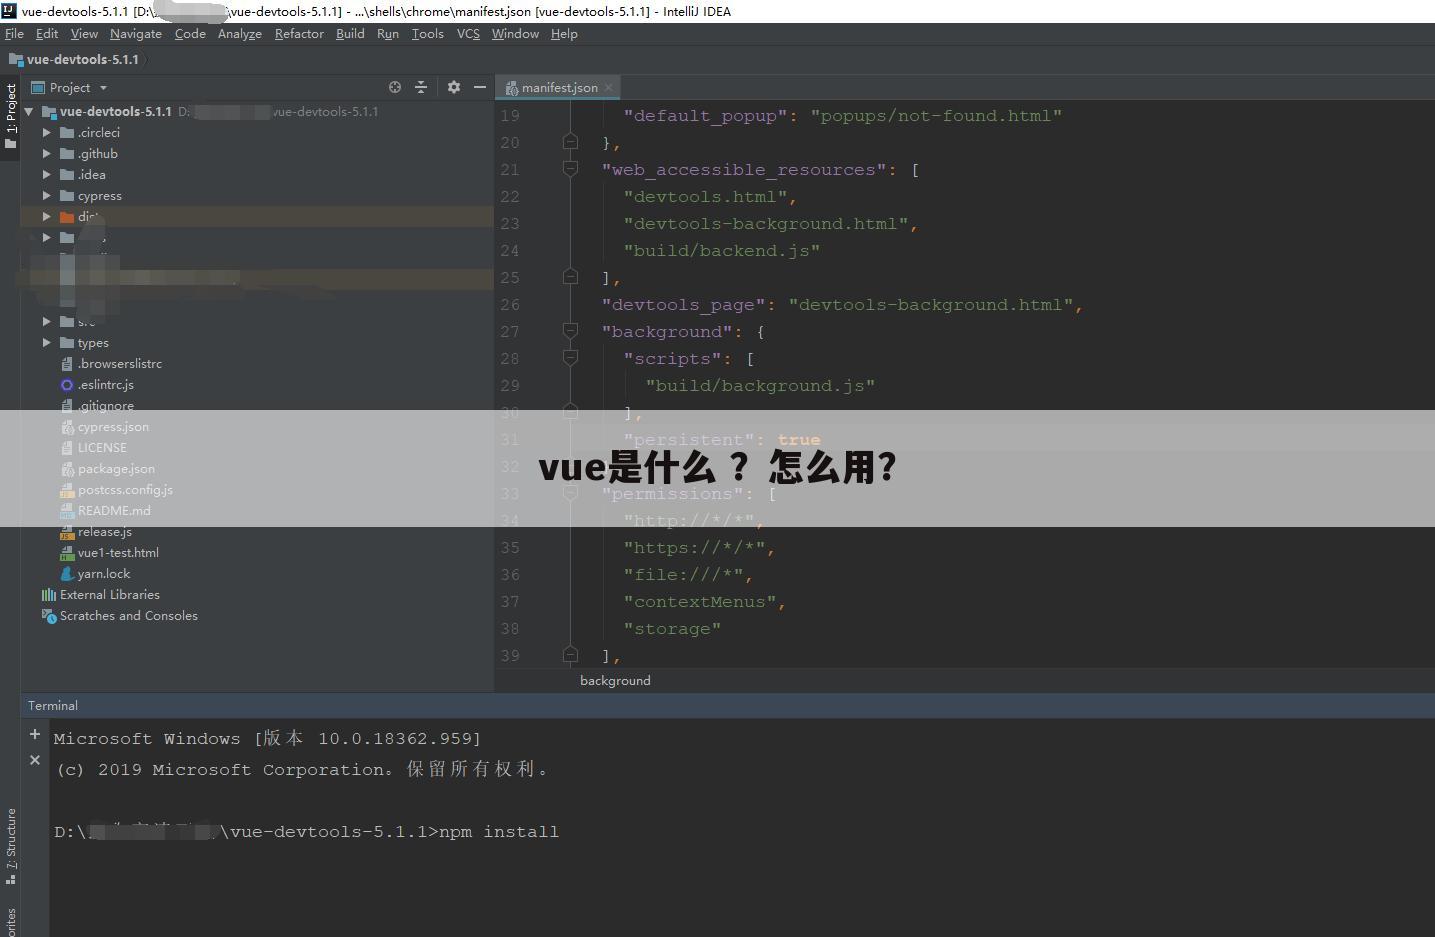Select Scratches and Consoles node
The height and width of the screenshot is (937, 1435).
(129, 616)
